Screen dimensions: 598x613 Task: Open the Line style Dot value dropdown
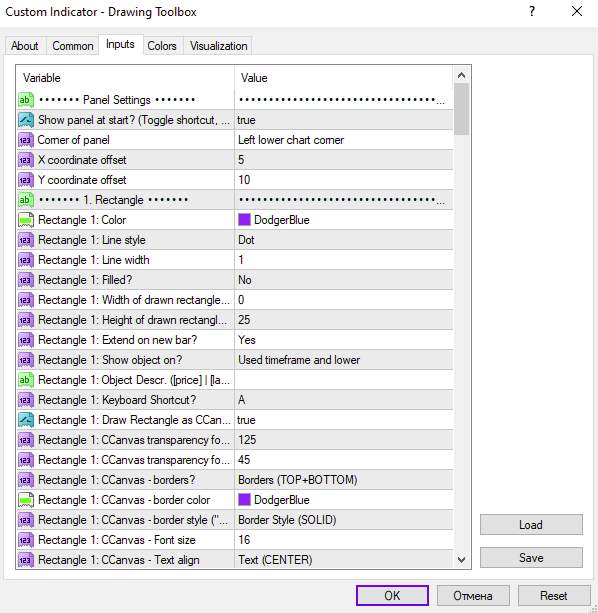344,240
